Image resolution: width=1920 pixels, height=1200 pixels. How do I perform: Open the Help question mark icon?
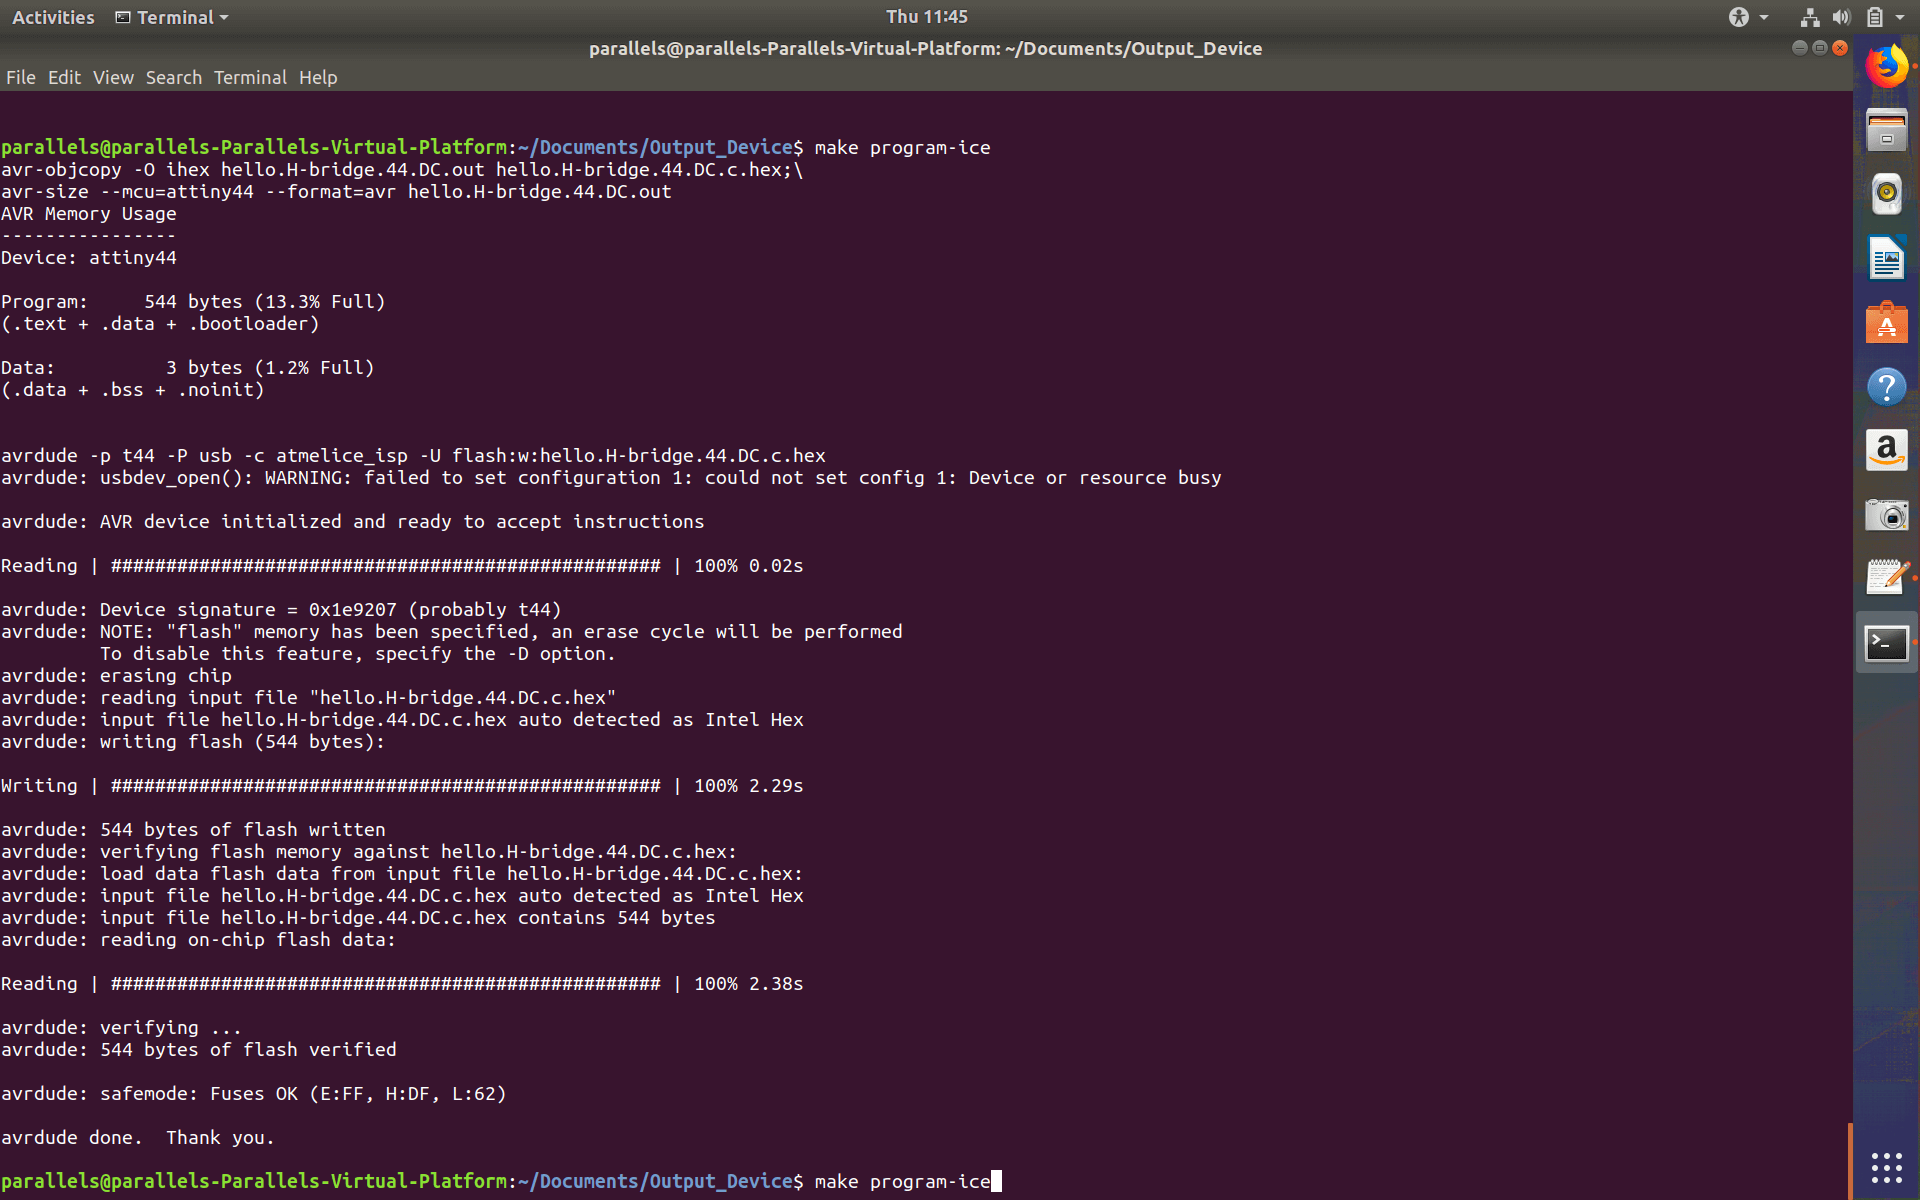click(x=1886, y=387)
